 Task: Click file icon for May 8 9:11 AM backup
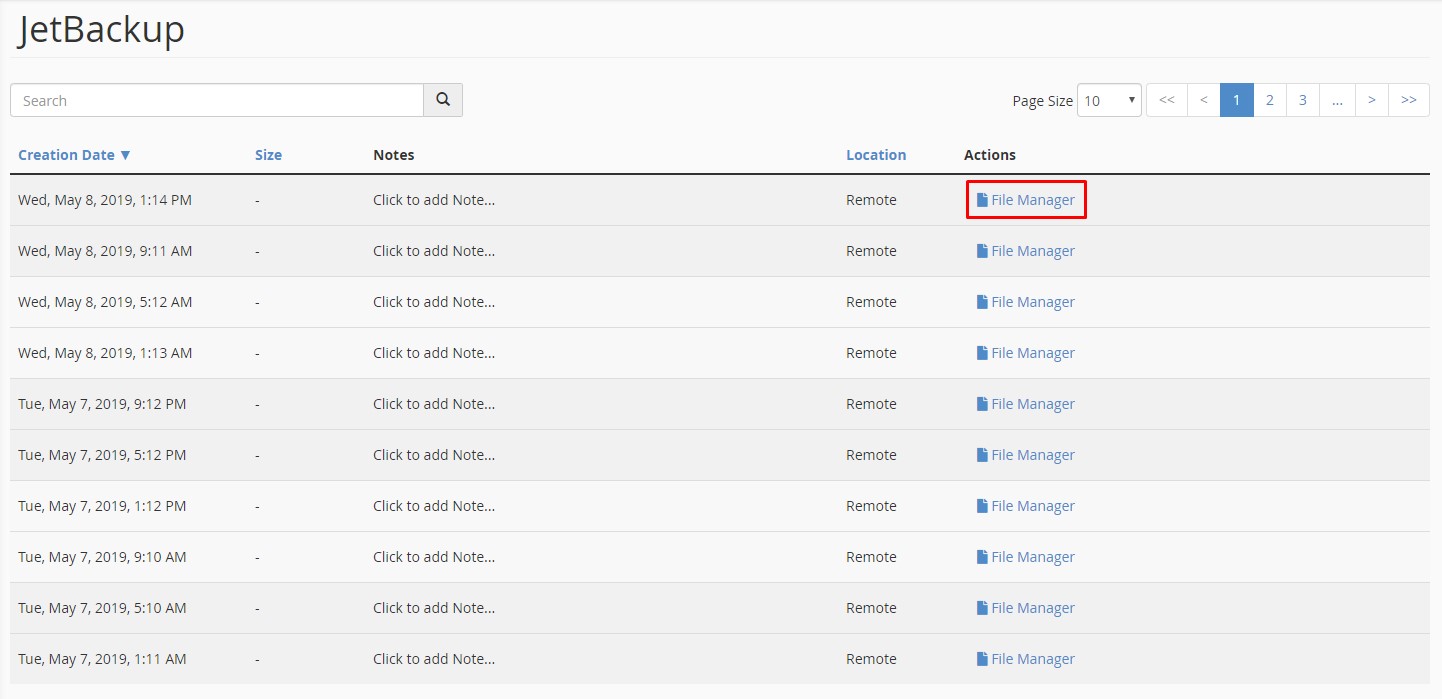pyautogui.click(x=982, y=251)
